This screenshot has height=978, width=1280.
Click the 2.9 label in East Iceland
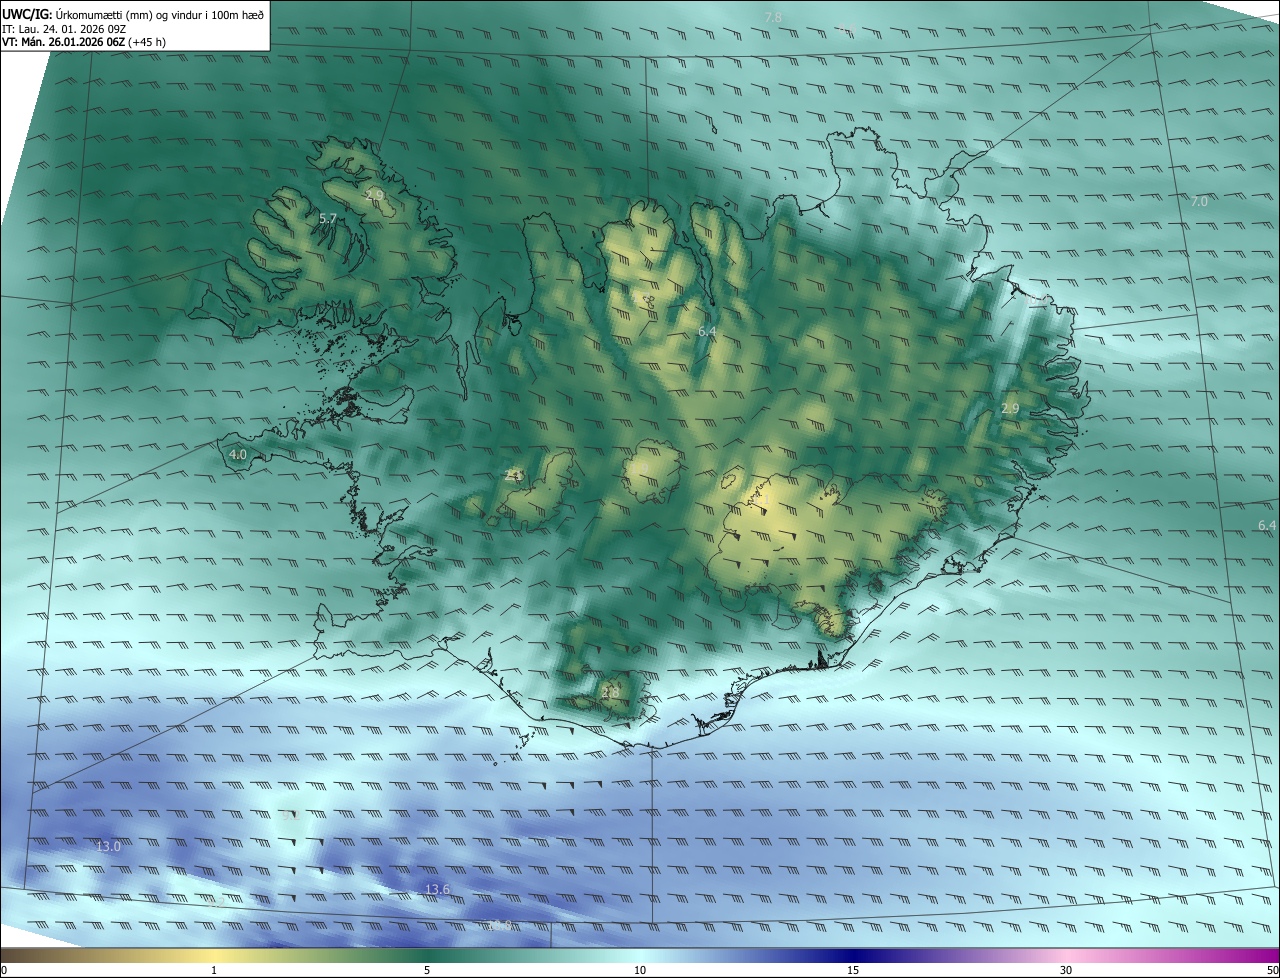1010,408
